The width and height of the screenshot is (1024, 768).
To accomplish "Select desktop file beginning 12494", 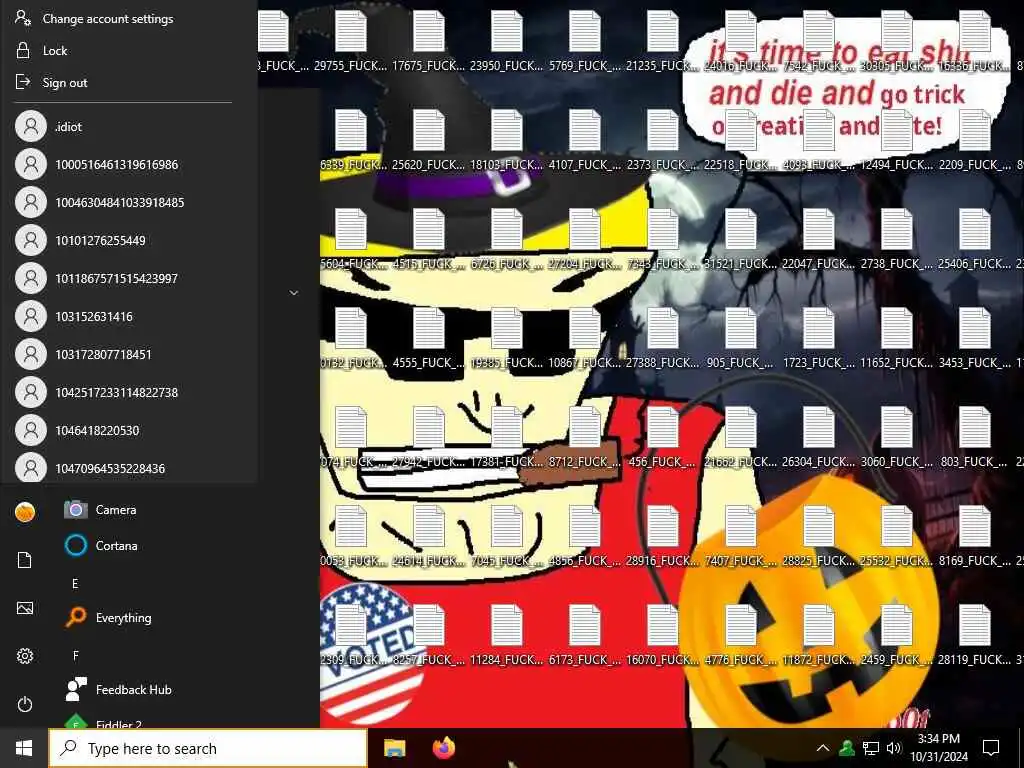I will (x=897, y=140).
